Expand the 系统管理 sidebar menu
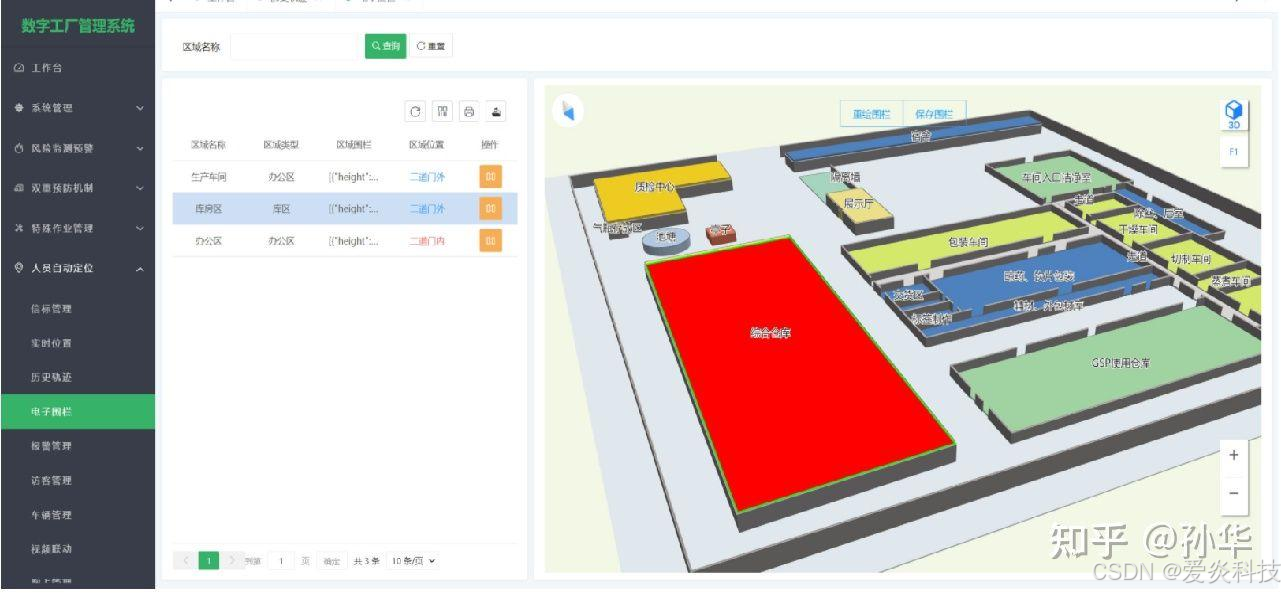 click(78, 108)
